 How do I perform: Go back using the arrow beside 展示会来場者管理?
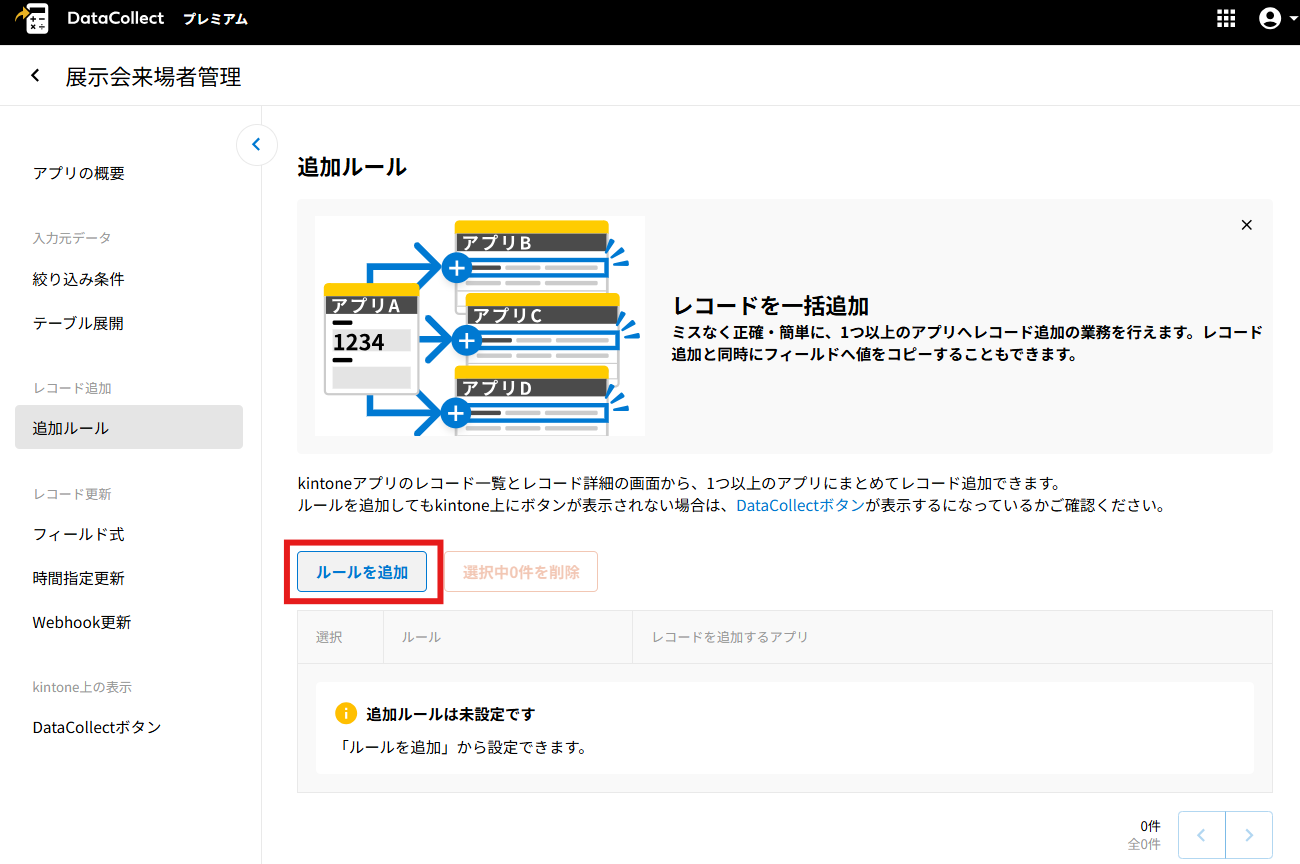click(36, 76)
